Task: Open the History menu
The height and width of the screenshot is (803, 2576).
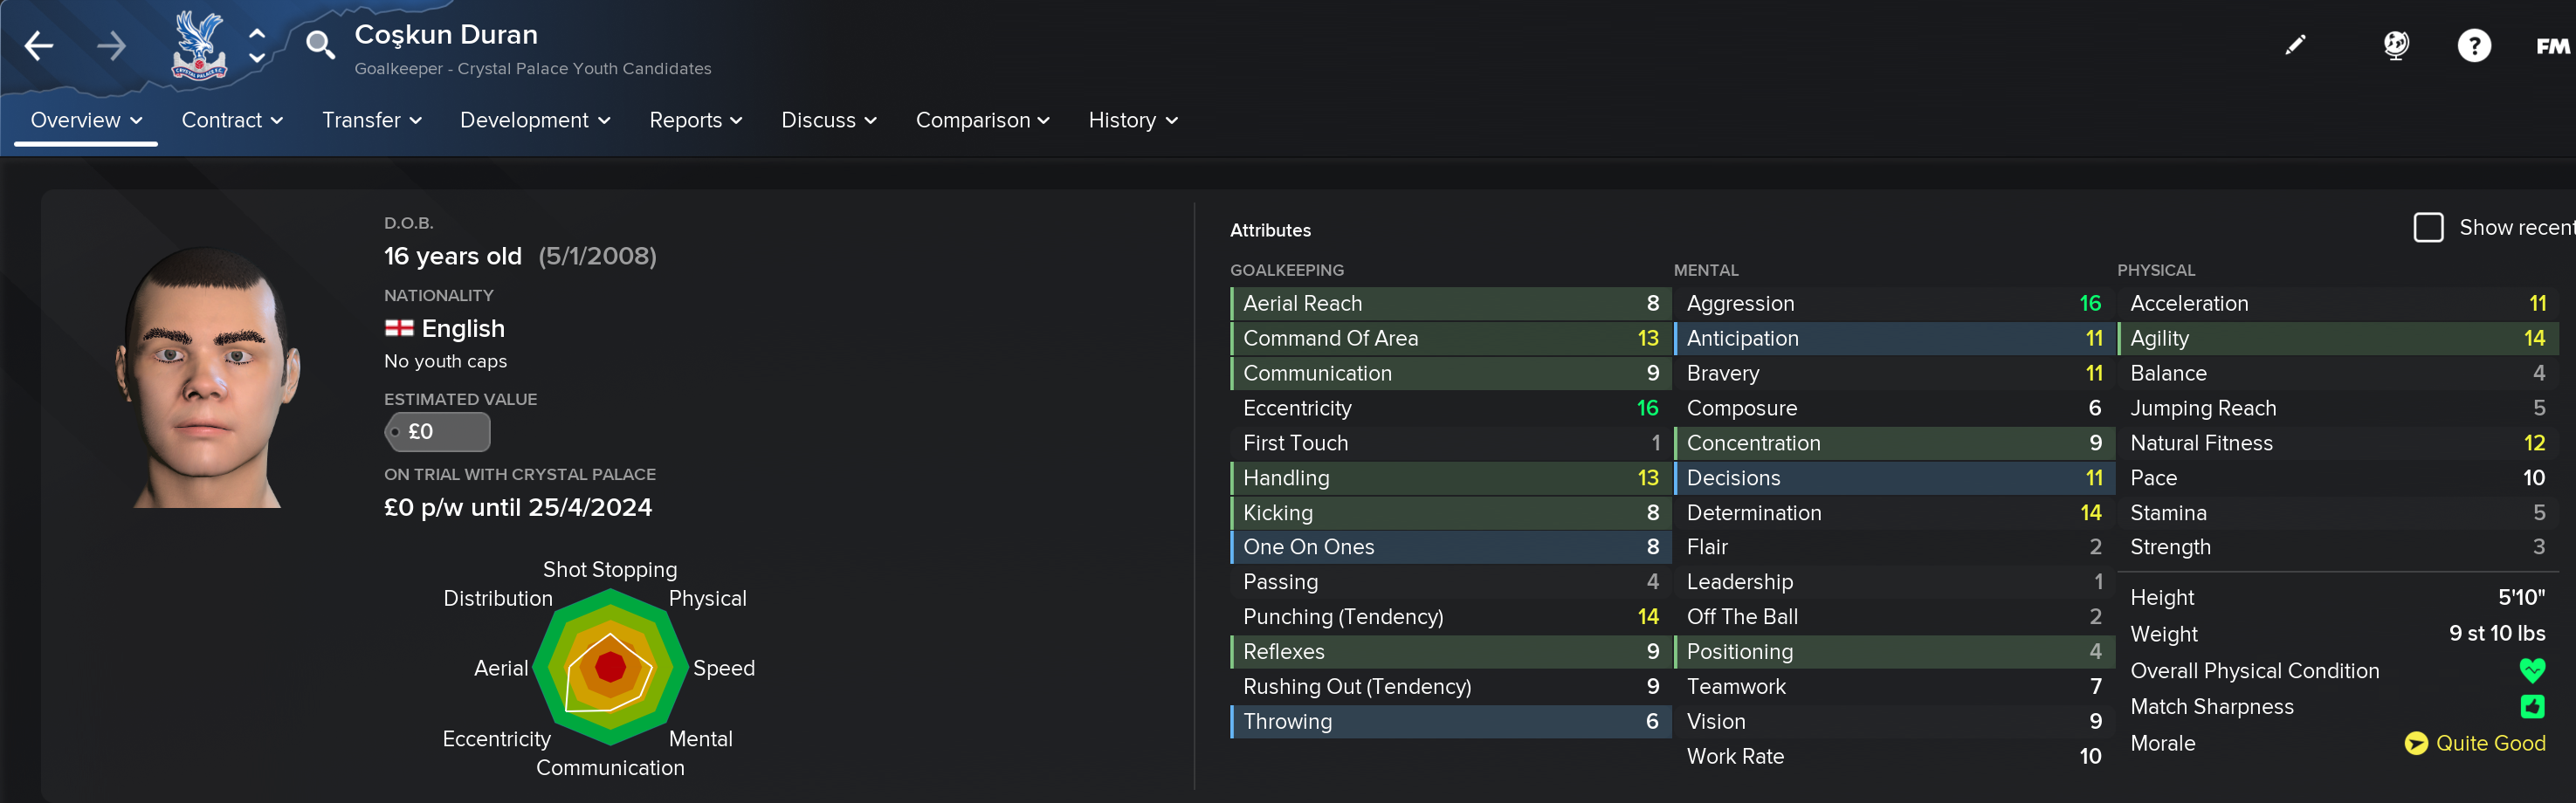Action: pyautogui.click(x=1132, y=121)
